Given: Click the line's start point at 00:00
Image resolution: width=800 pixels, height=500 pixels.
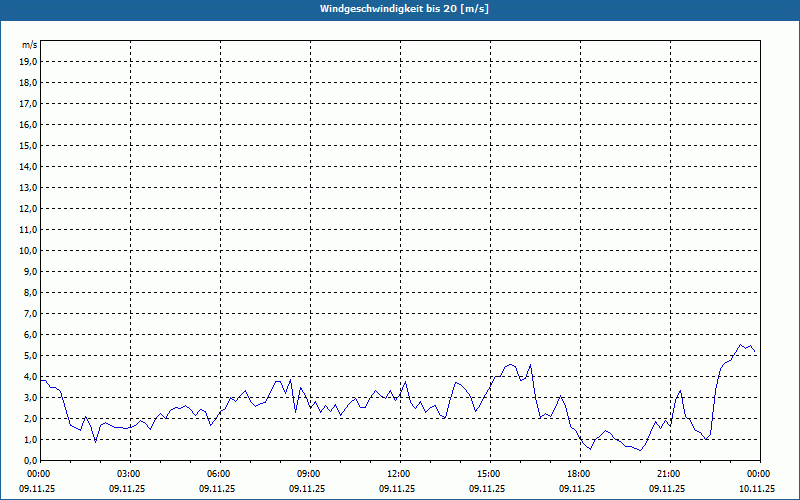Looking at the screenshot, I should 41,380.
